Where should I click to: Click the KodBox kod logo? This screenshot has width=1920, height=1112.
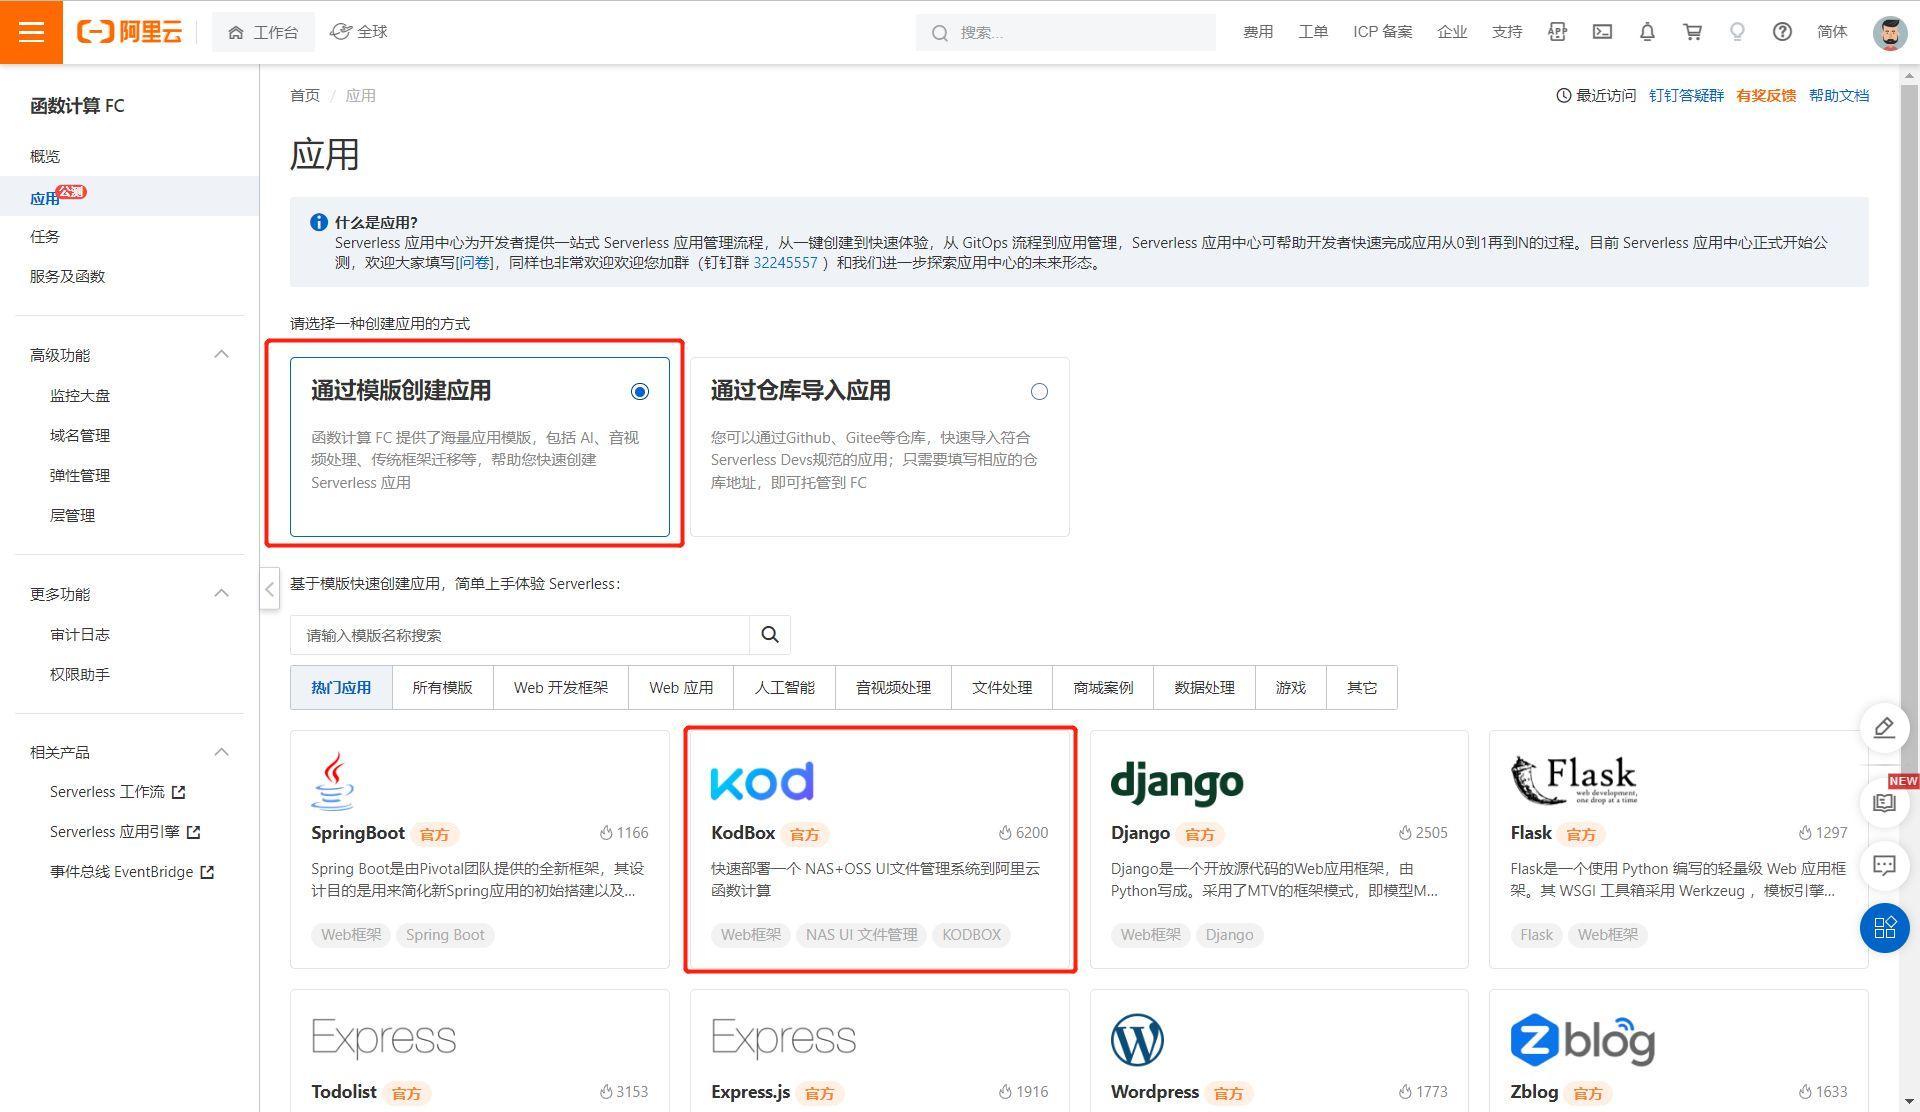pyautogui.click(x=762, y=781)
